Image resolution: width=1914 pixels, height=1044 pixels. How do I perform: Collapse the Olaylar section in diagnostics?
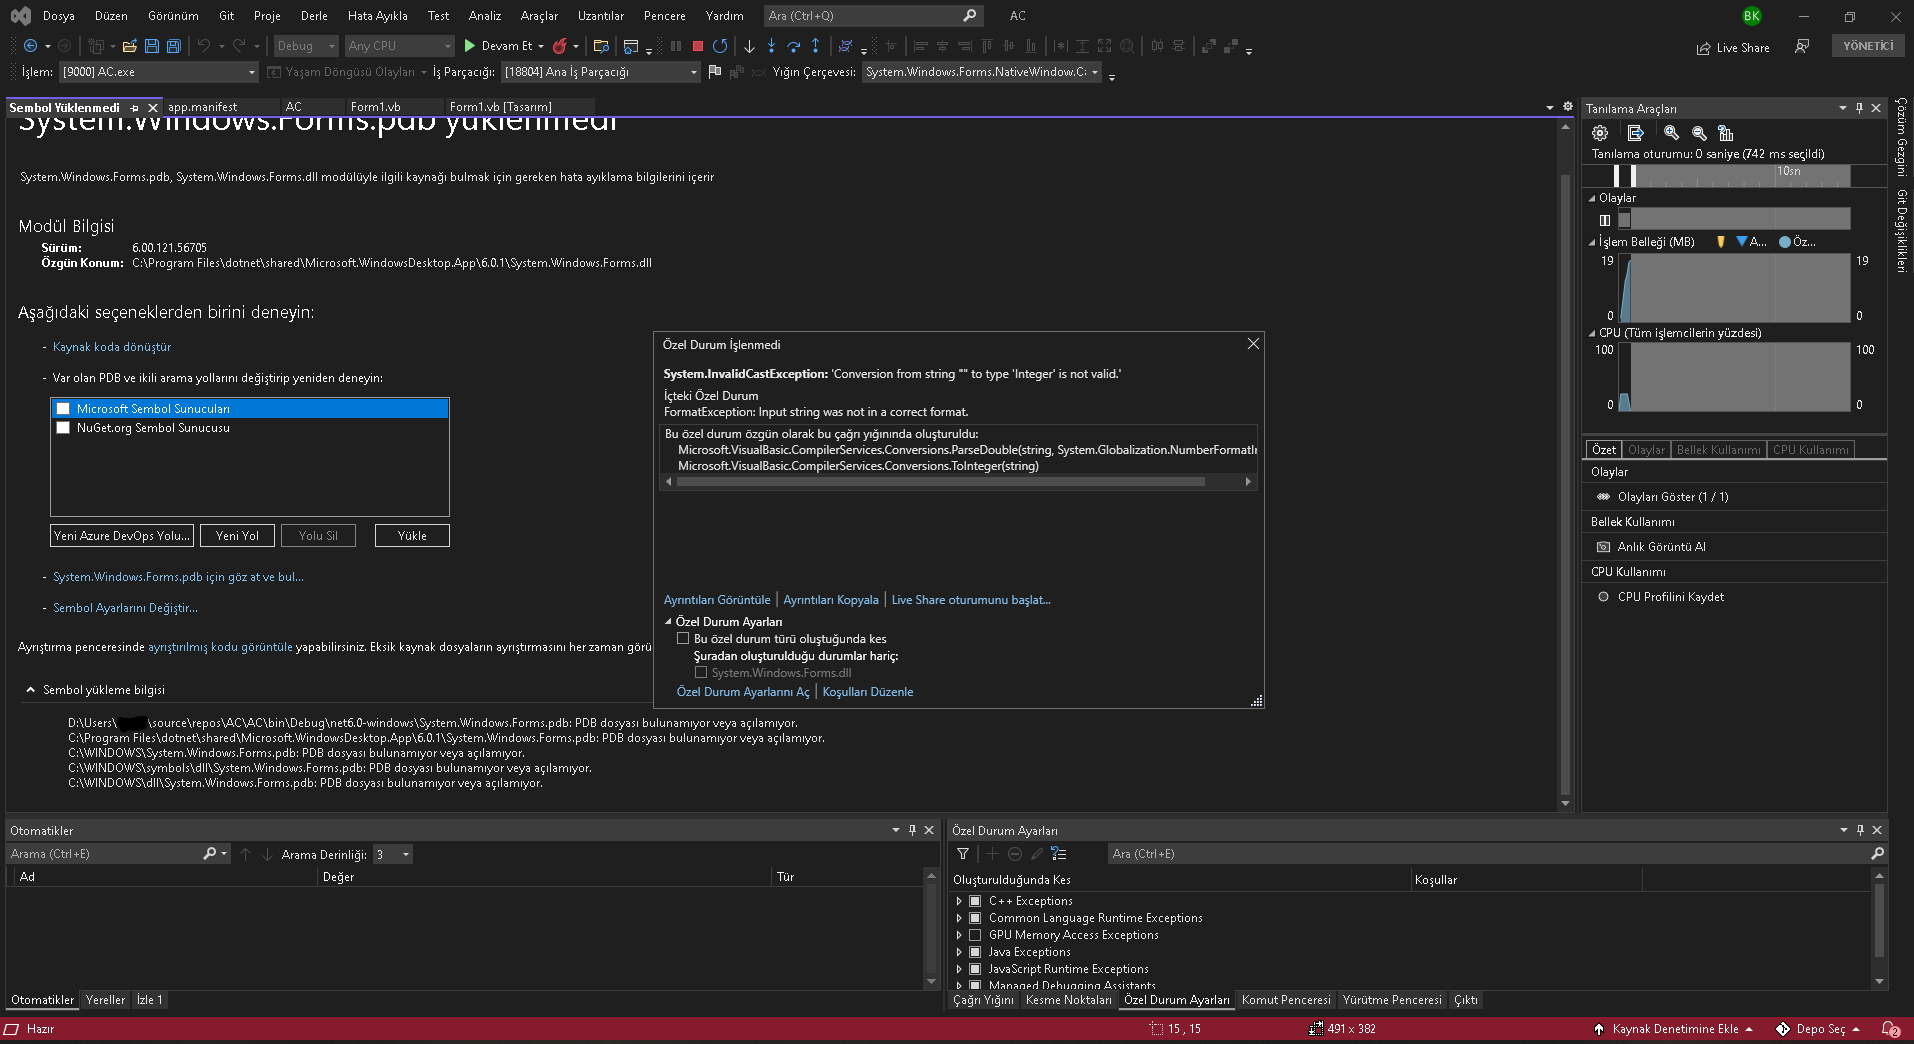[x=1592, y=198]
